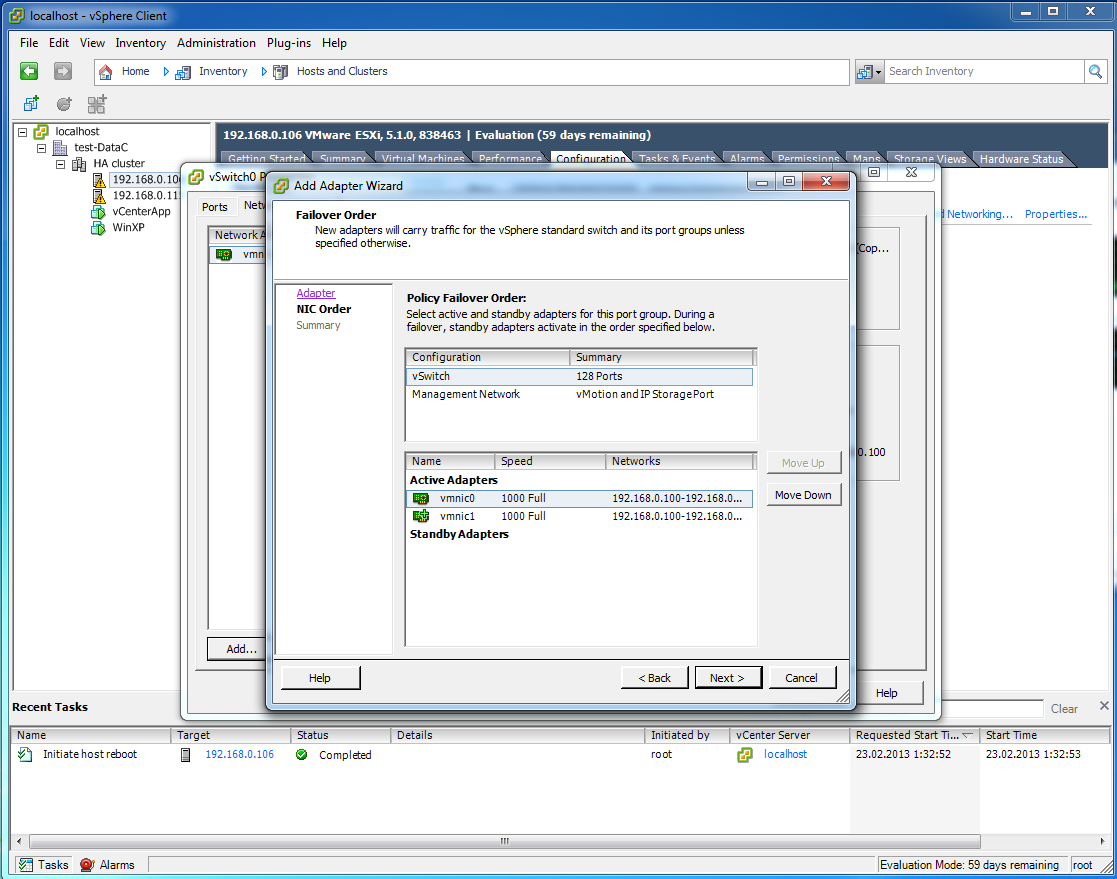Click the green Completed status icon

pos(302,754)
